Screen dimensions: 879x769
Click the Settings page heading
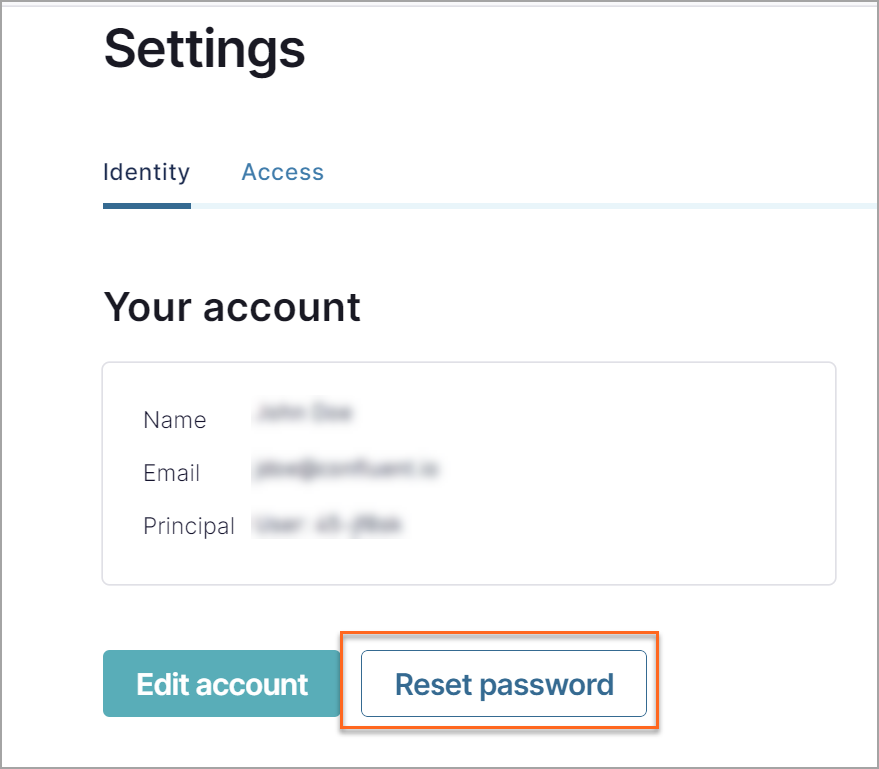(x=204, y=50)
